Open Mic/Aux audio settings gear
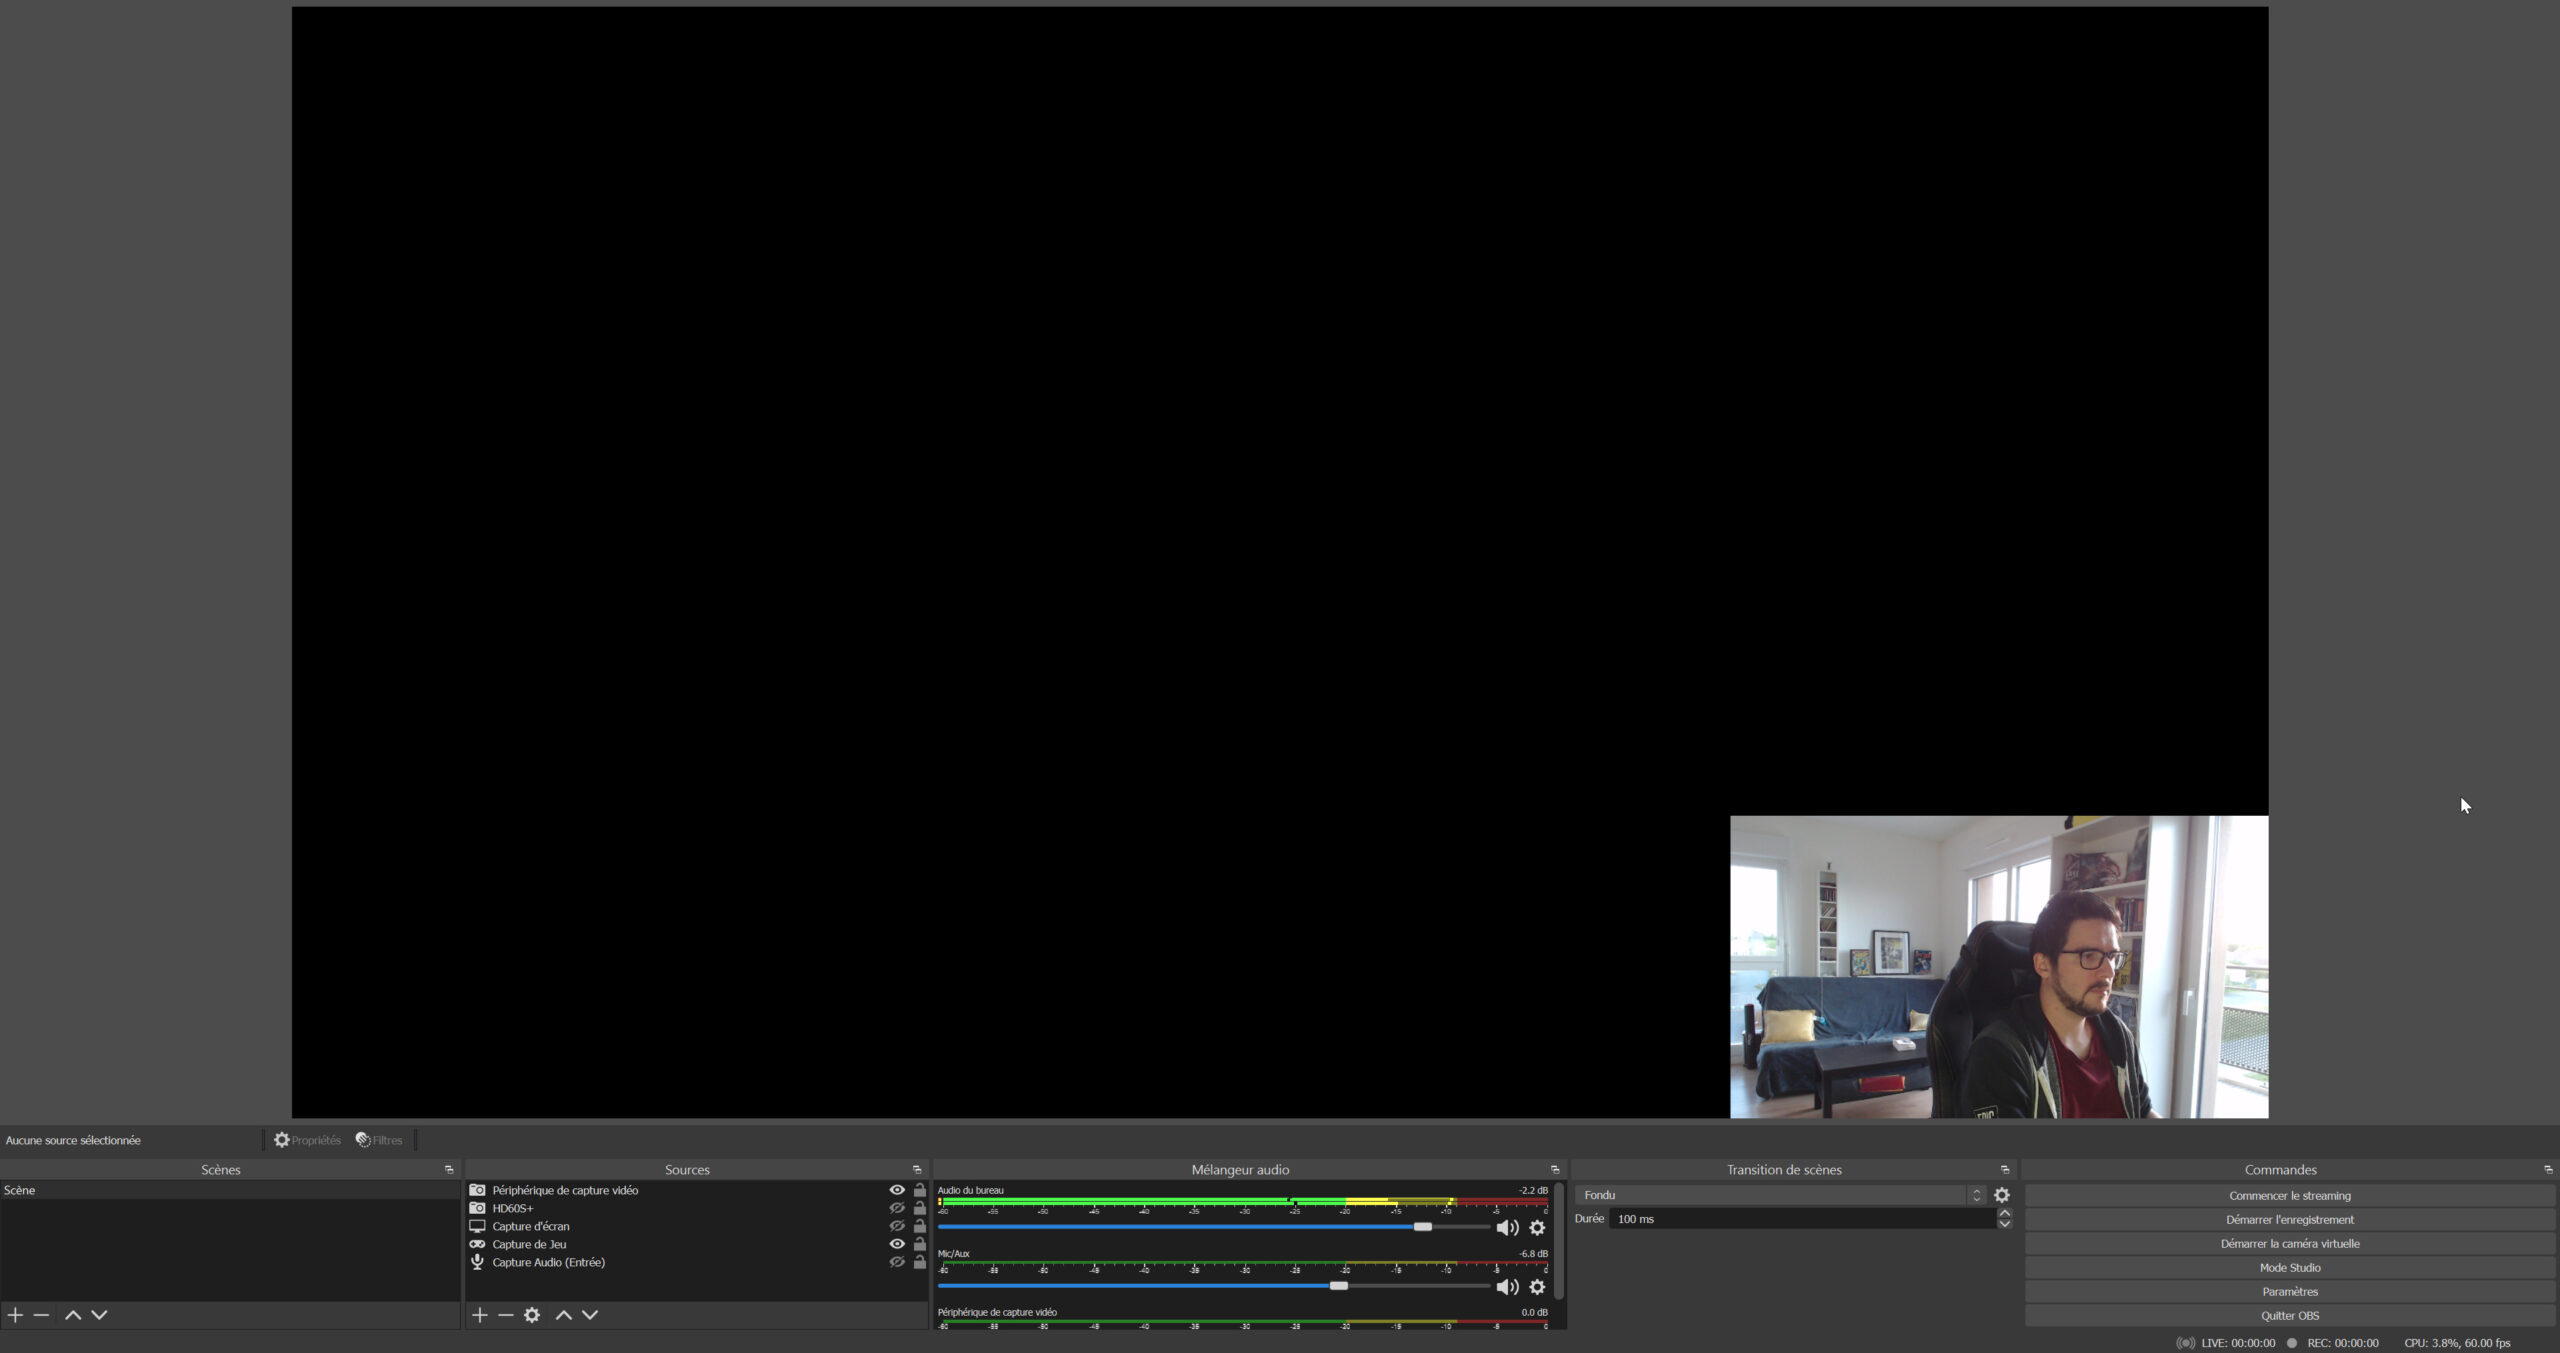2560x1353 pixels. (x=1537, y=1287)
